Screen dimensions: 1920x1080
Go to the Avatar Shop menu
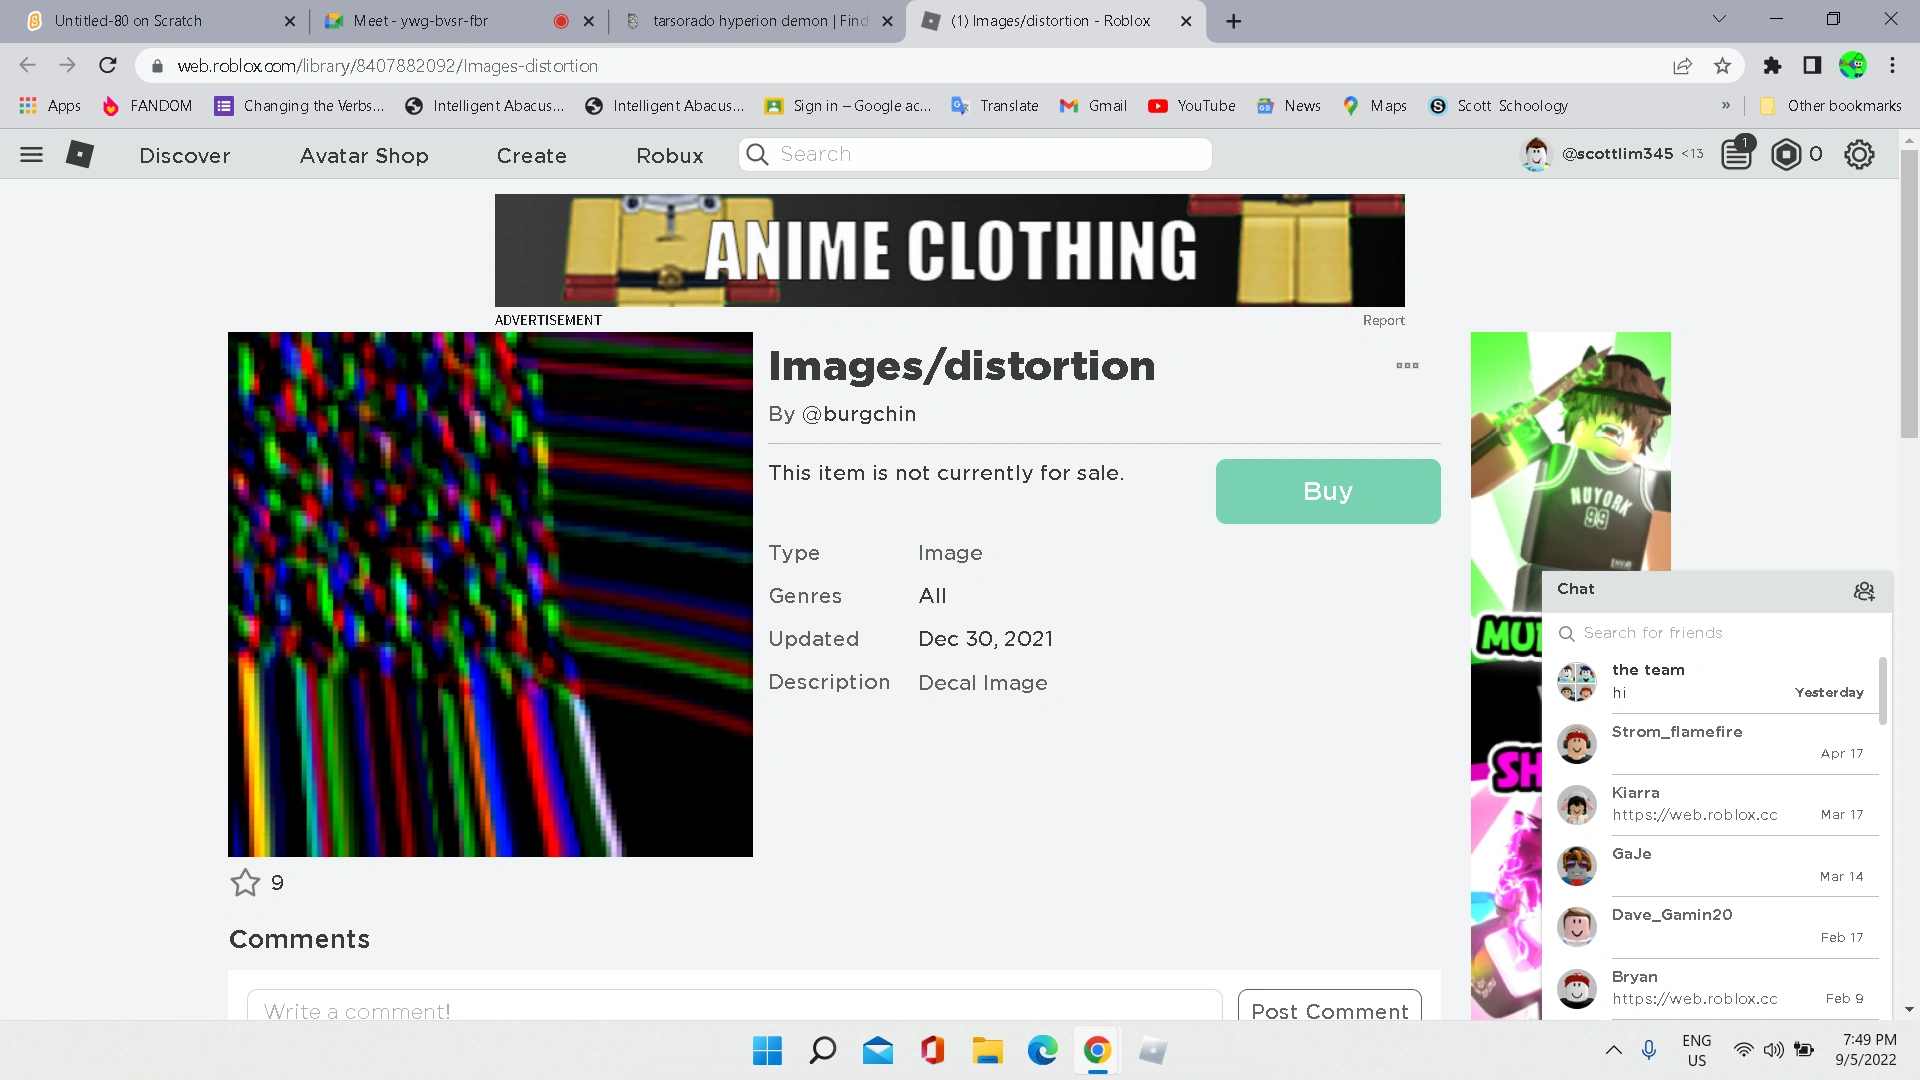coord(364,155)
